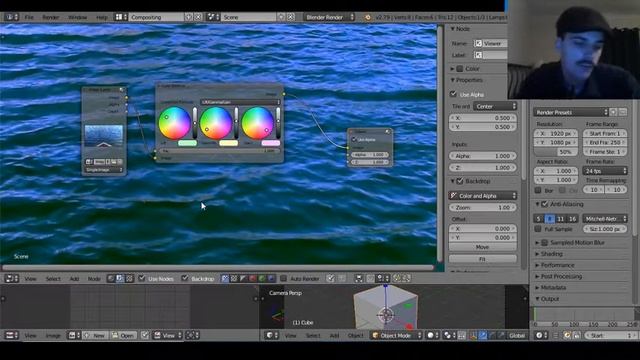640x360 pixels.
Task: Select anti-aliasing sample count 8
Action: click(550, 219)
